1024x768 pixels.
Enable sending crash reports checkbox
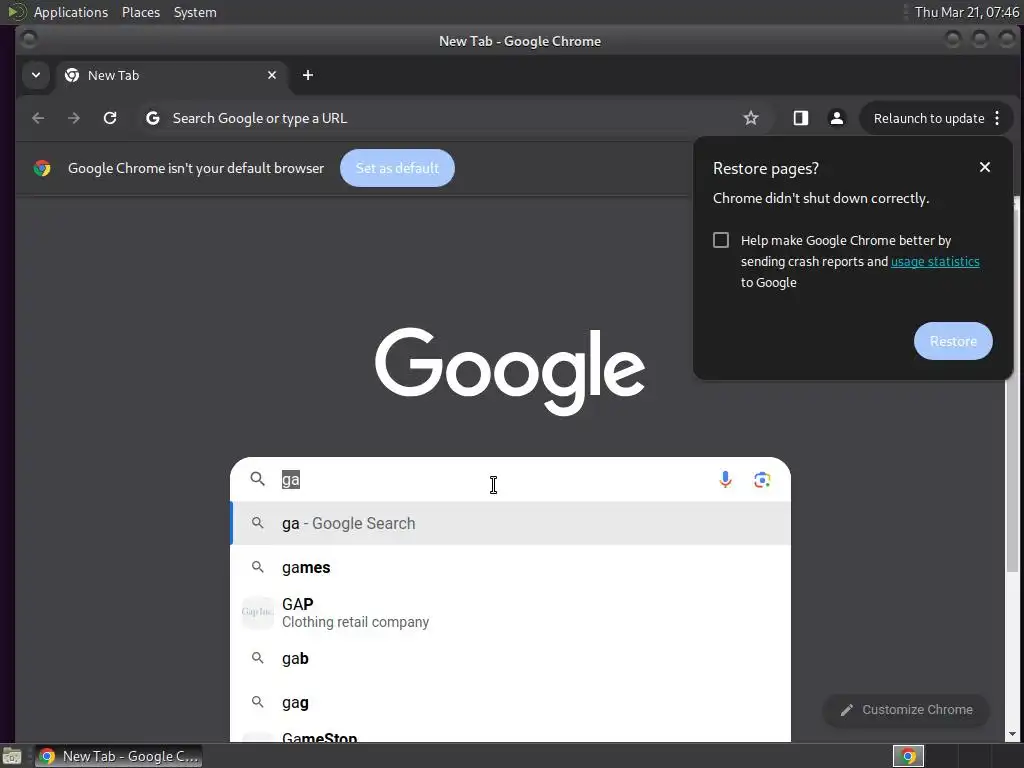[721, 240]
